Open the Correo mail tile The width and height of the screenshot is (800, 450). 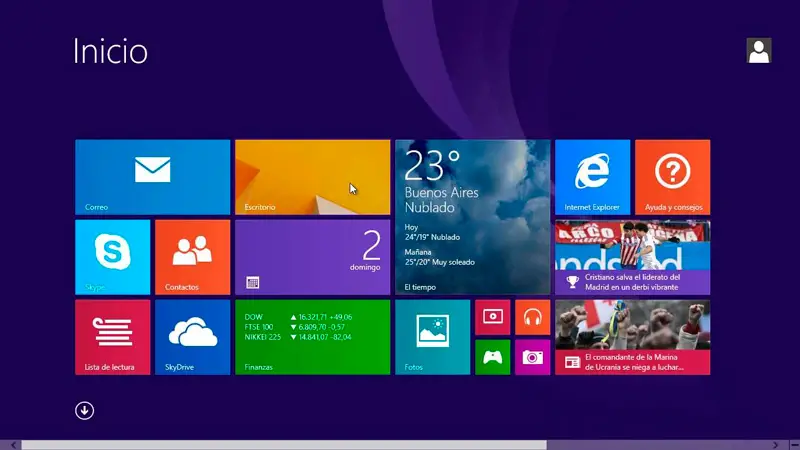[x=153, y=177]
